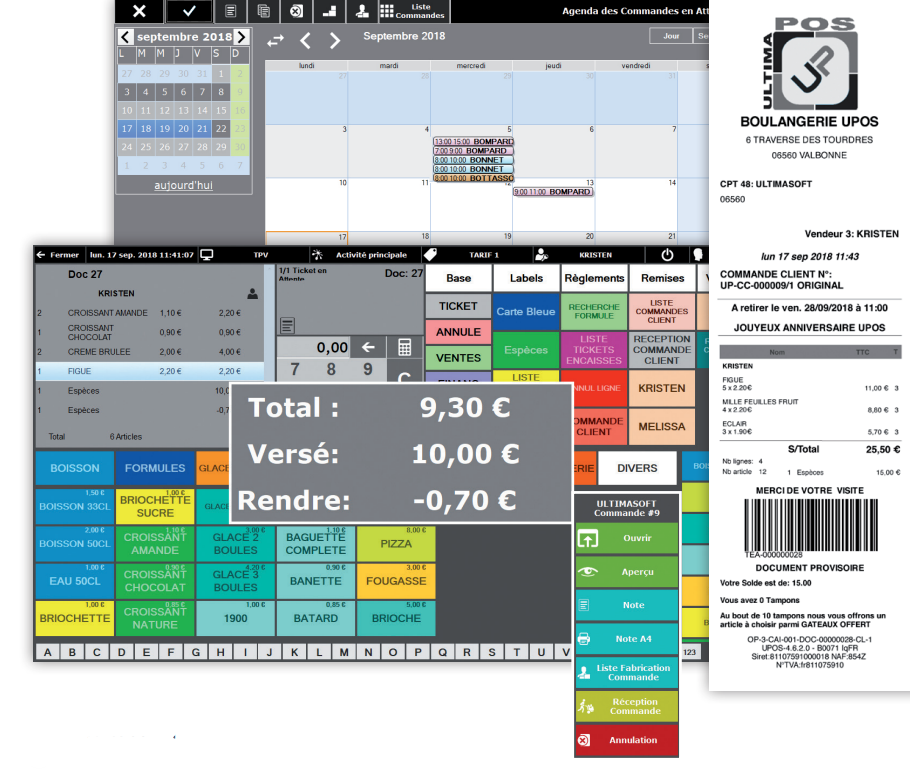Click the Activité principale star icon
Viewport: 910px width, 771px height.
click(317, 255)
